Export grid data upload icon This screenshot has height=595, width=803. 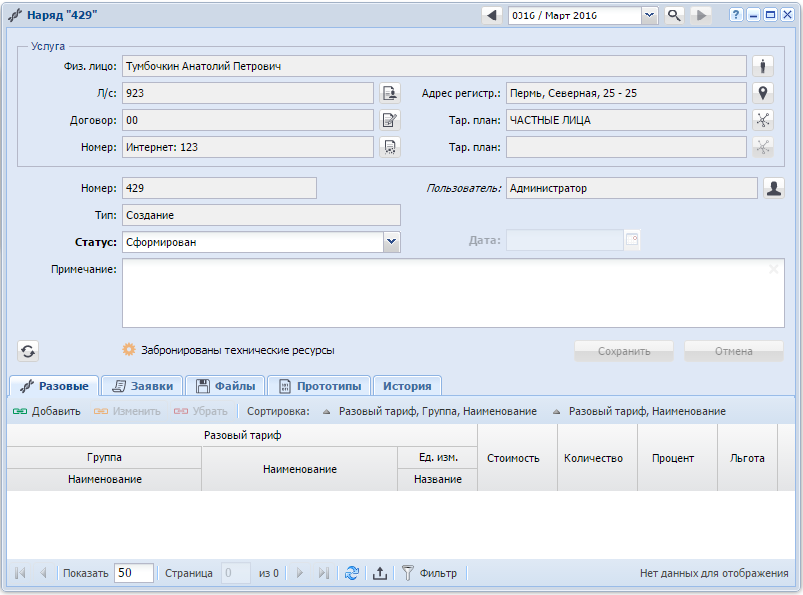[x=379, y=573]
